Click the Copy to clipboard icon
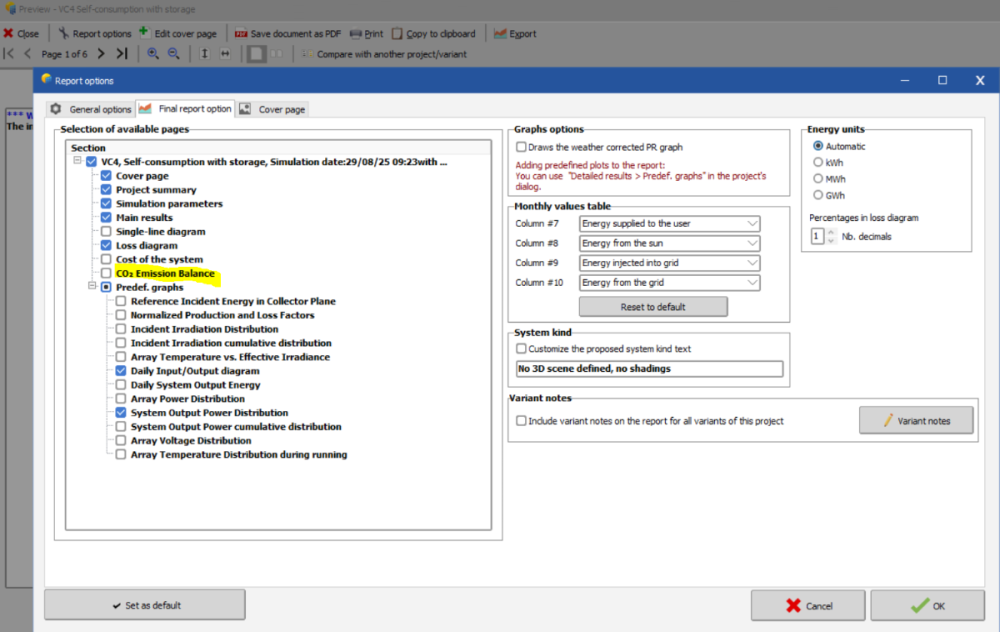 tap(398, 33)
